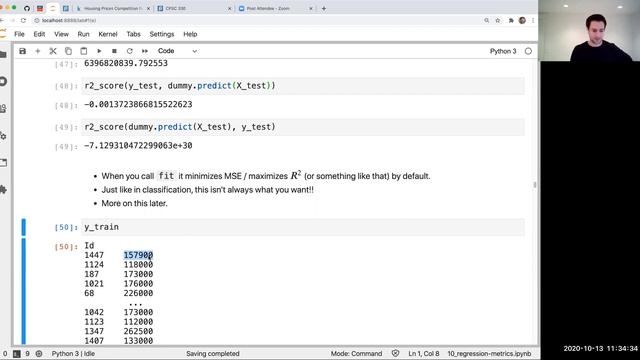Open the running kernels sidebar icon
Viewport: 640px width, 360px height.
click(x=3, y=81)
